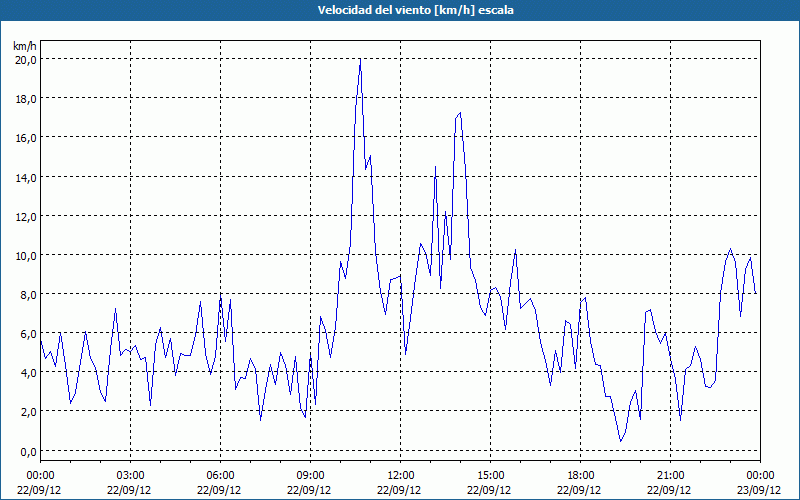
Task: Click the '21:00' time label
Action: pyautogui.click(x=670, y=476)
